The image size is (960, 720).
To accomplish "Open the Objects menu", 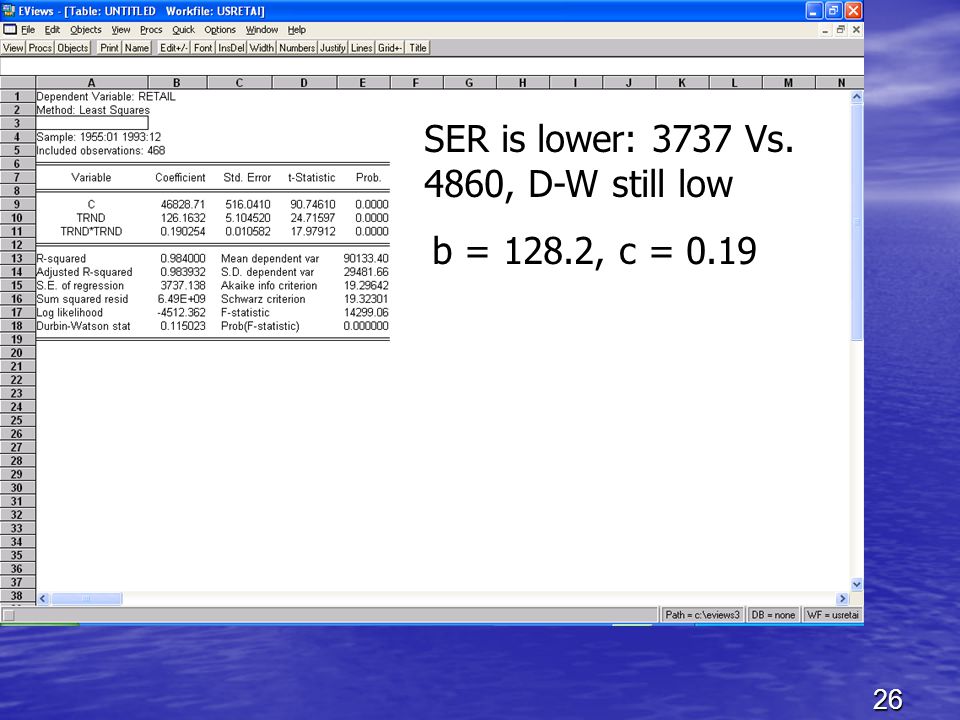I will click(85, 29).
